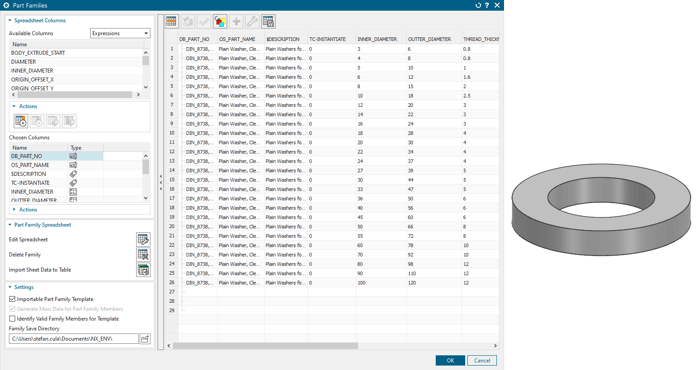Select row number 1 in the spreadsheet
700x370 pixels.
point(171,49)
